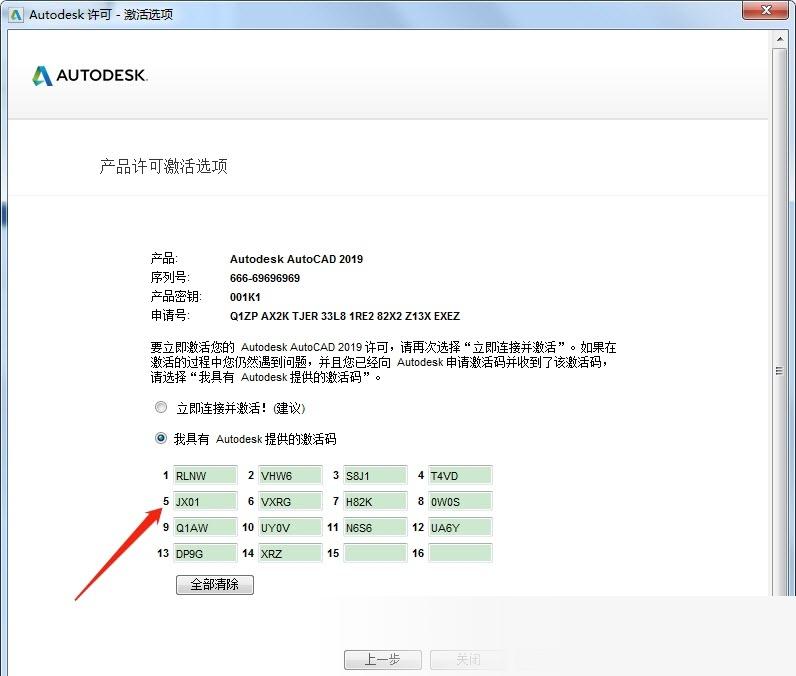796x676 pixels.
Task: Click activation code field 11 containing N6S6
Action: pos(375,527)
